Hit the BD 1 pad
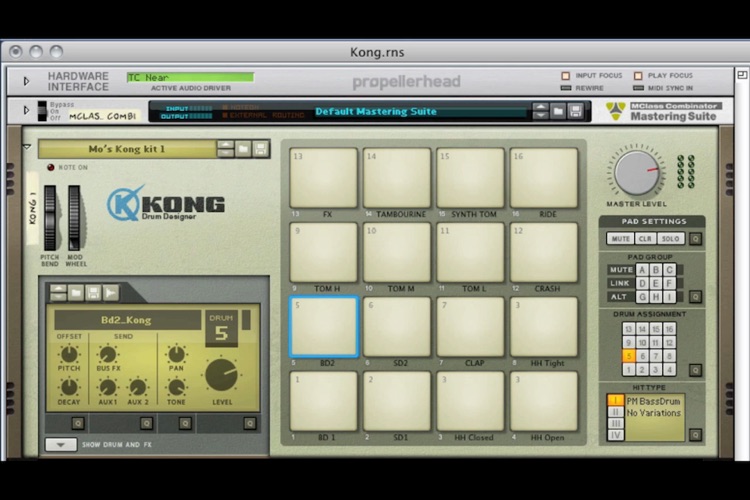The width and height of the screenshot is (750, 500). (x=323, y=401)
